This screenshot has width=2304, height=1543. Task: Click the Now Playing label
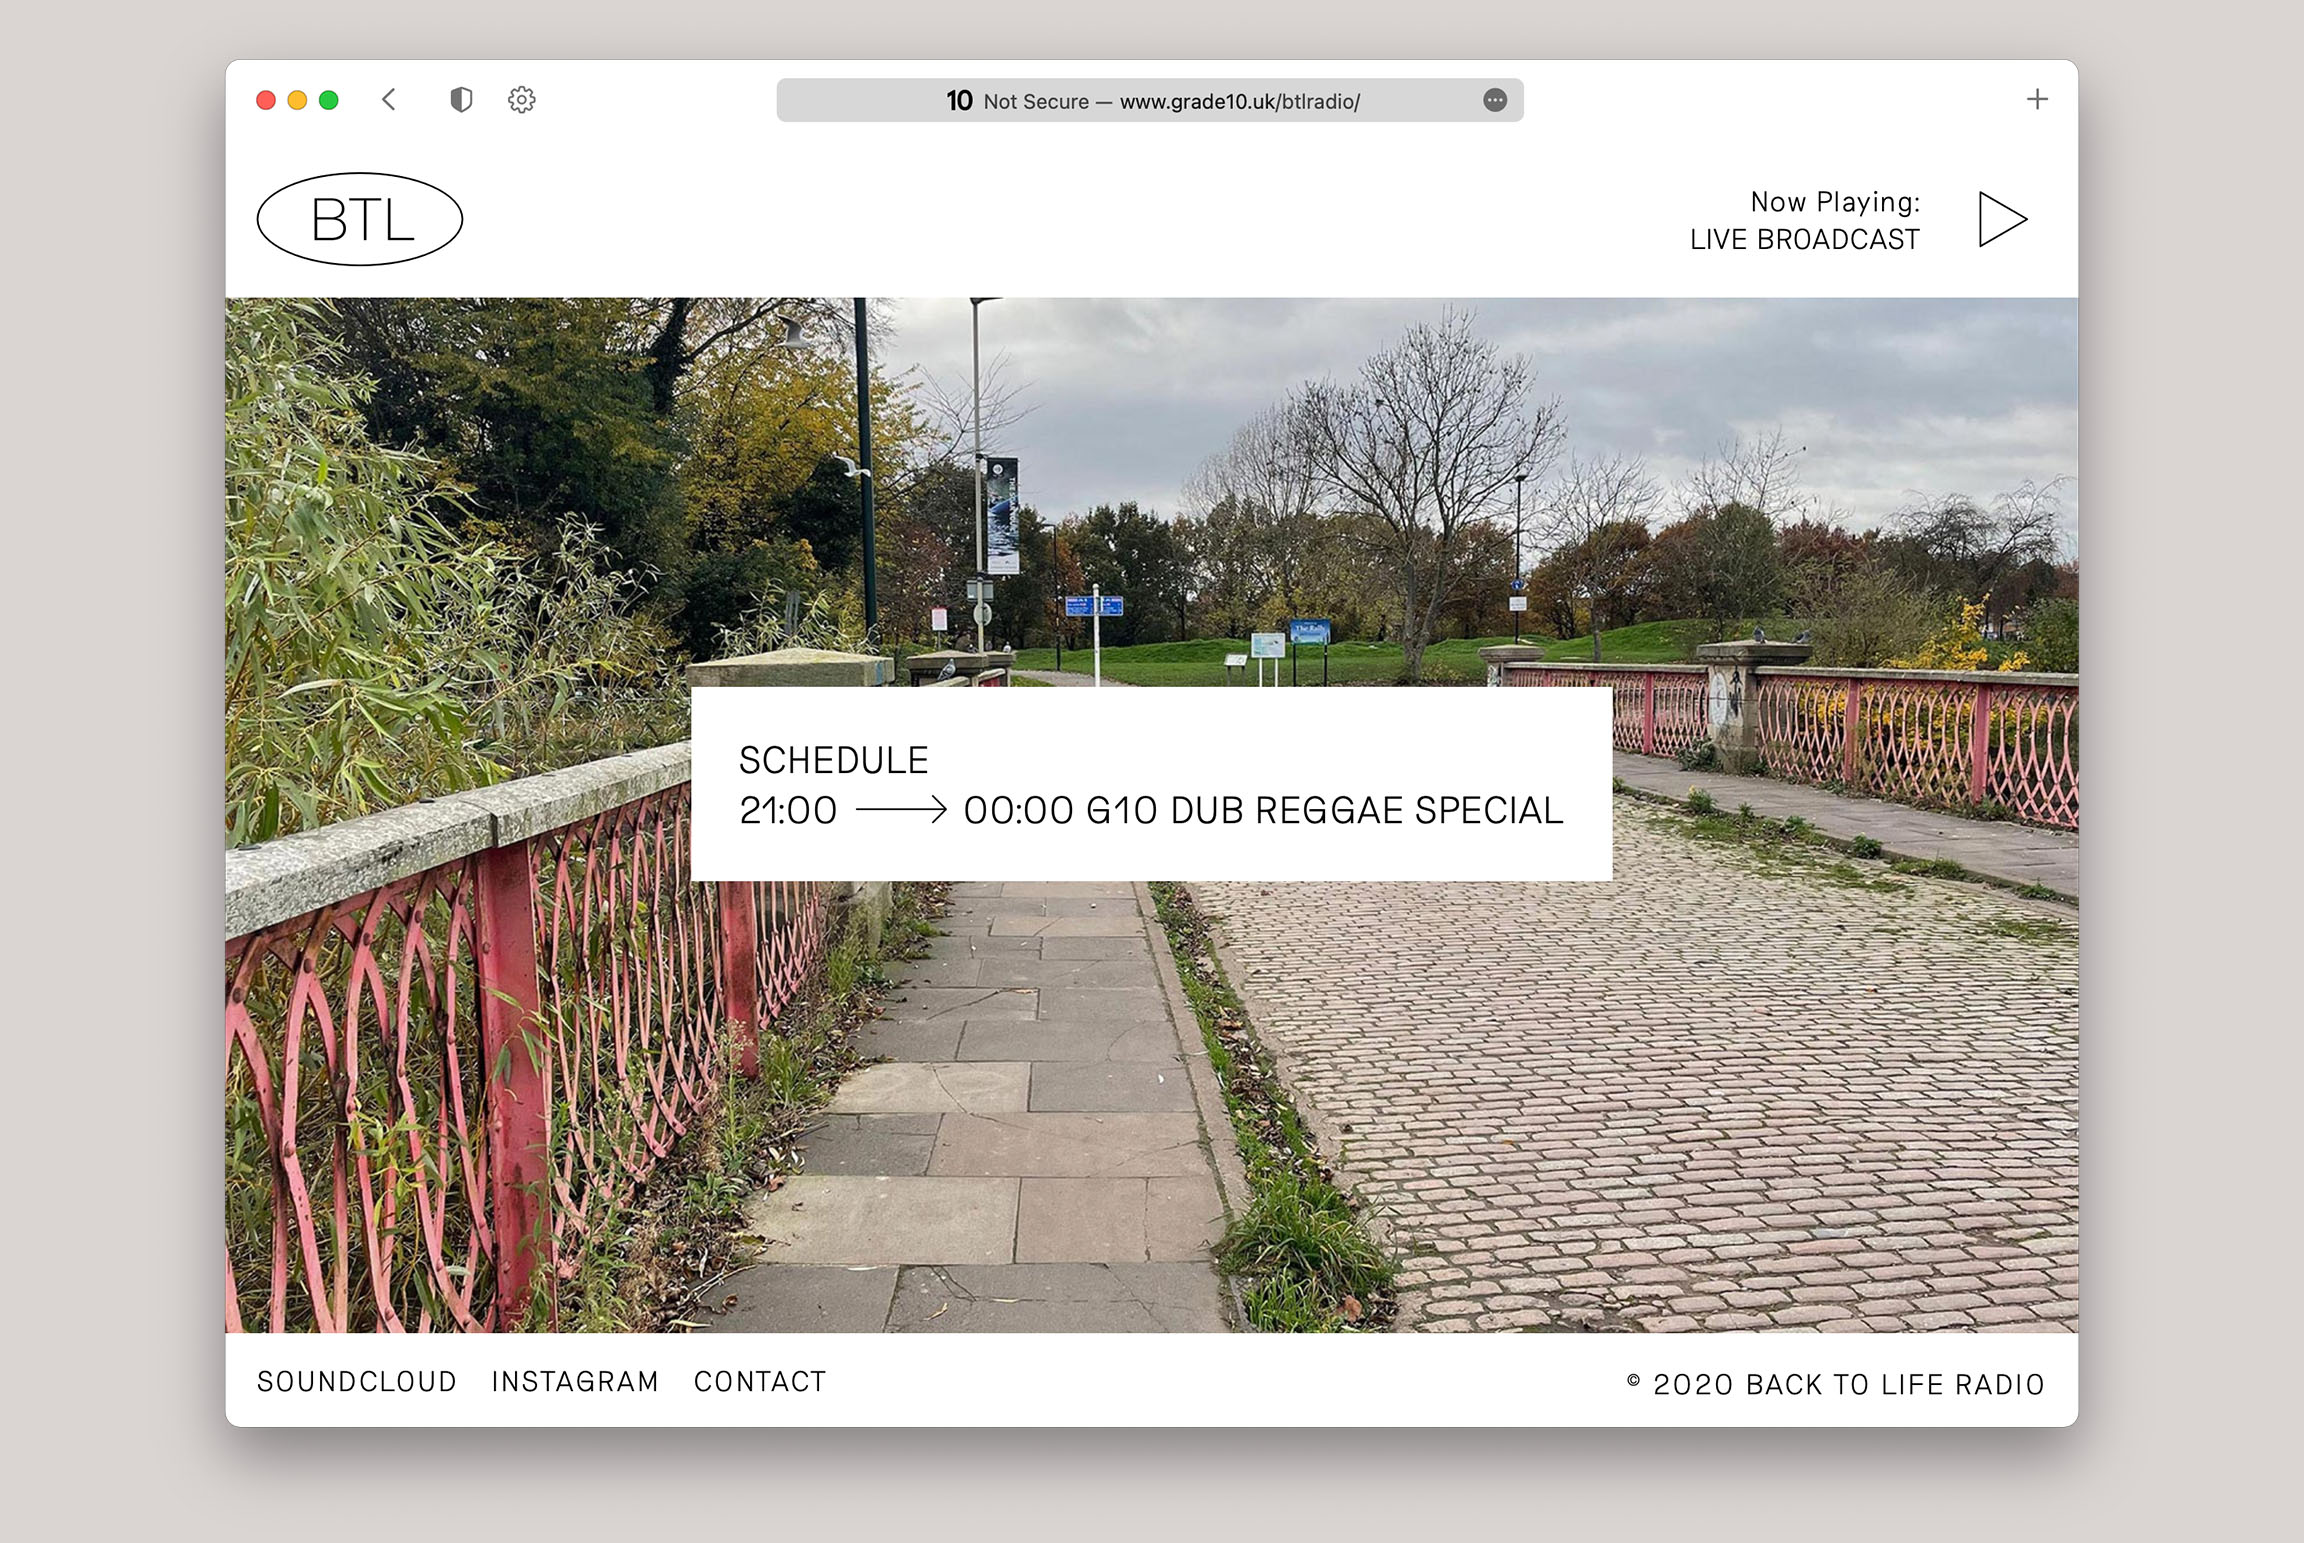[x=1835, y=202]
